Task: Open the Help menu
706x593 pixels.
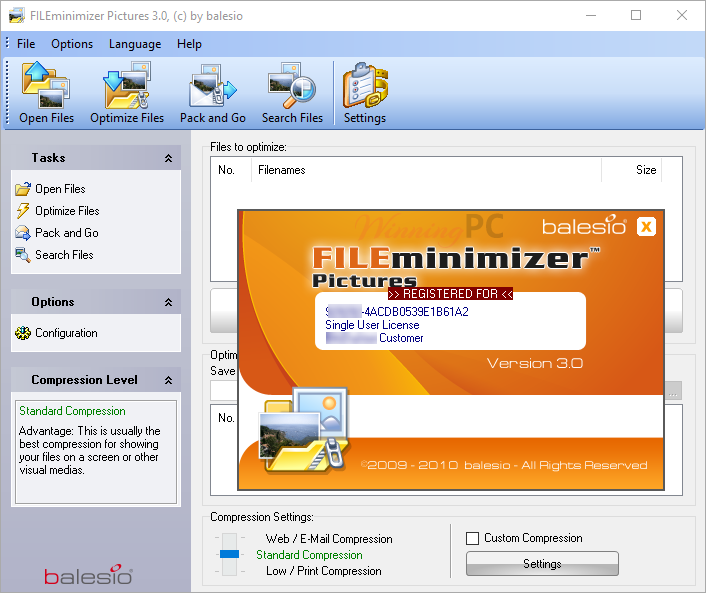Action: pyautogui.click(x=189, y=44)
